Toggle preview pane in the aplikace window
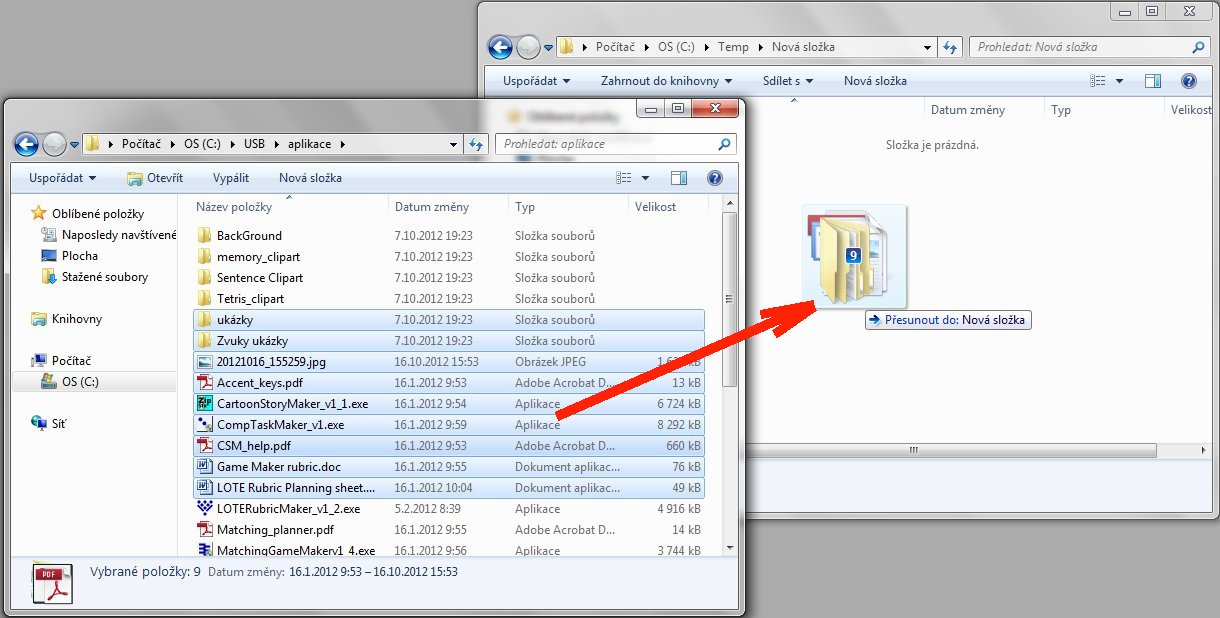Screen dimensions: 1220x618 point(679,178)
